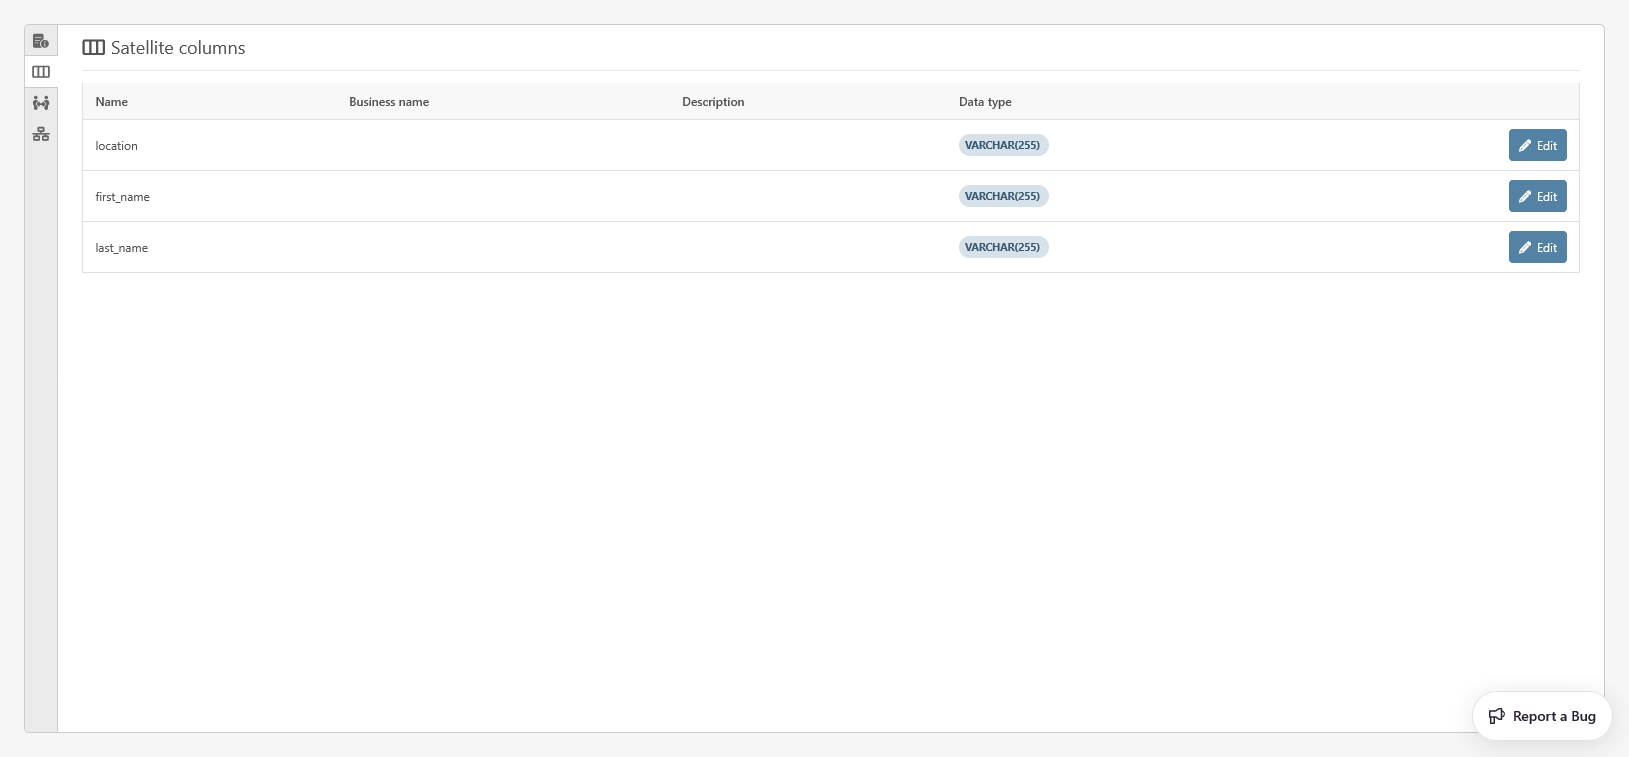
Task: Click the VARCHAR(255) badge for location
Action: (x=1003, y=145)
